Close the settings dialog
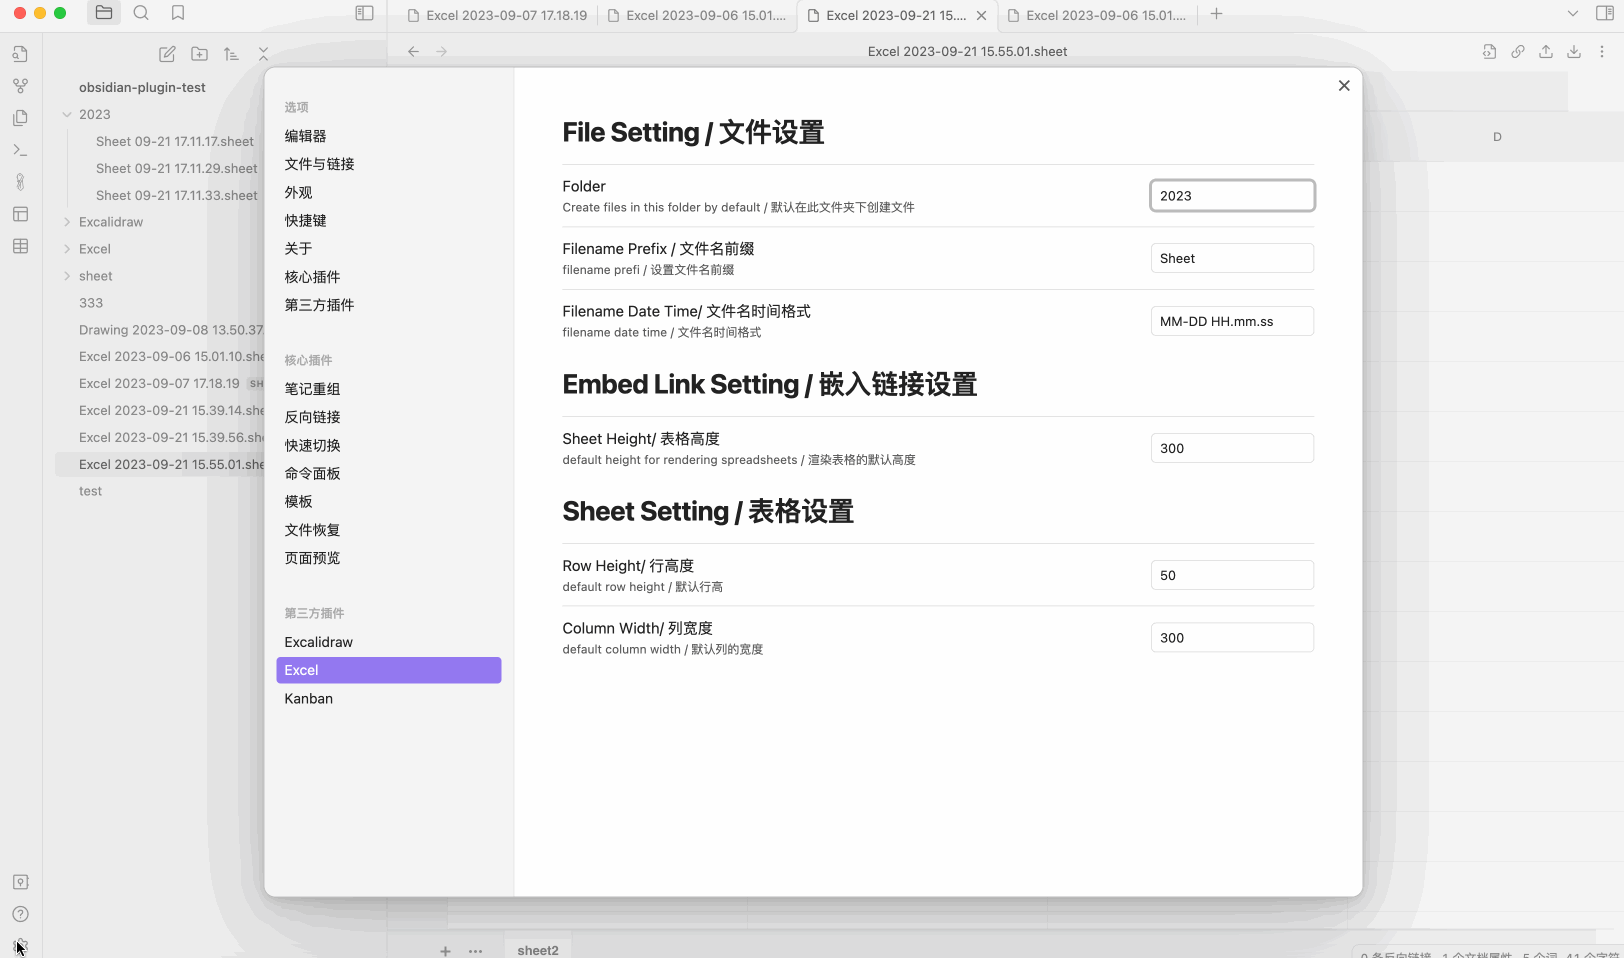The height and width of the screenshot is (958, 1624). click(1344, 86)
